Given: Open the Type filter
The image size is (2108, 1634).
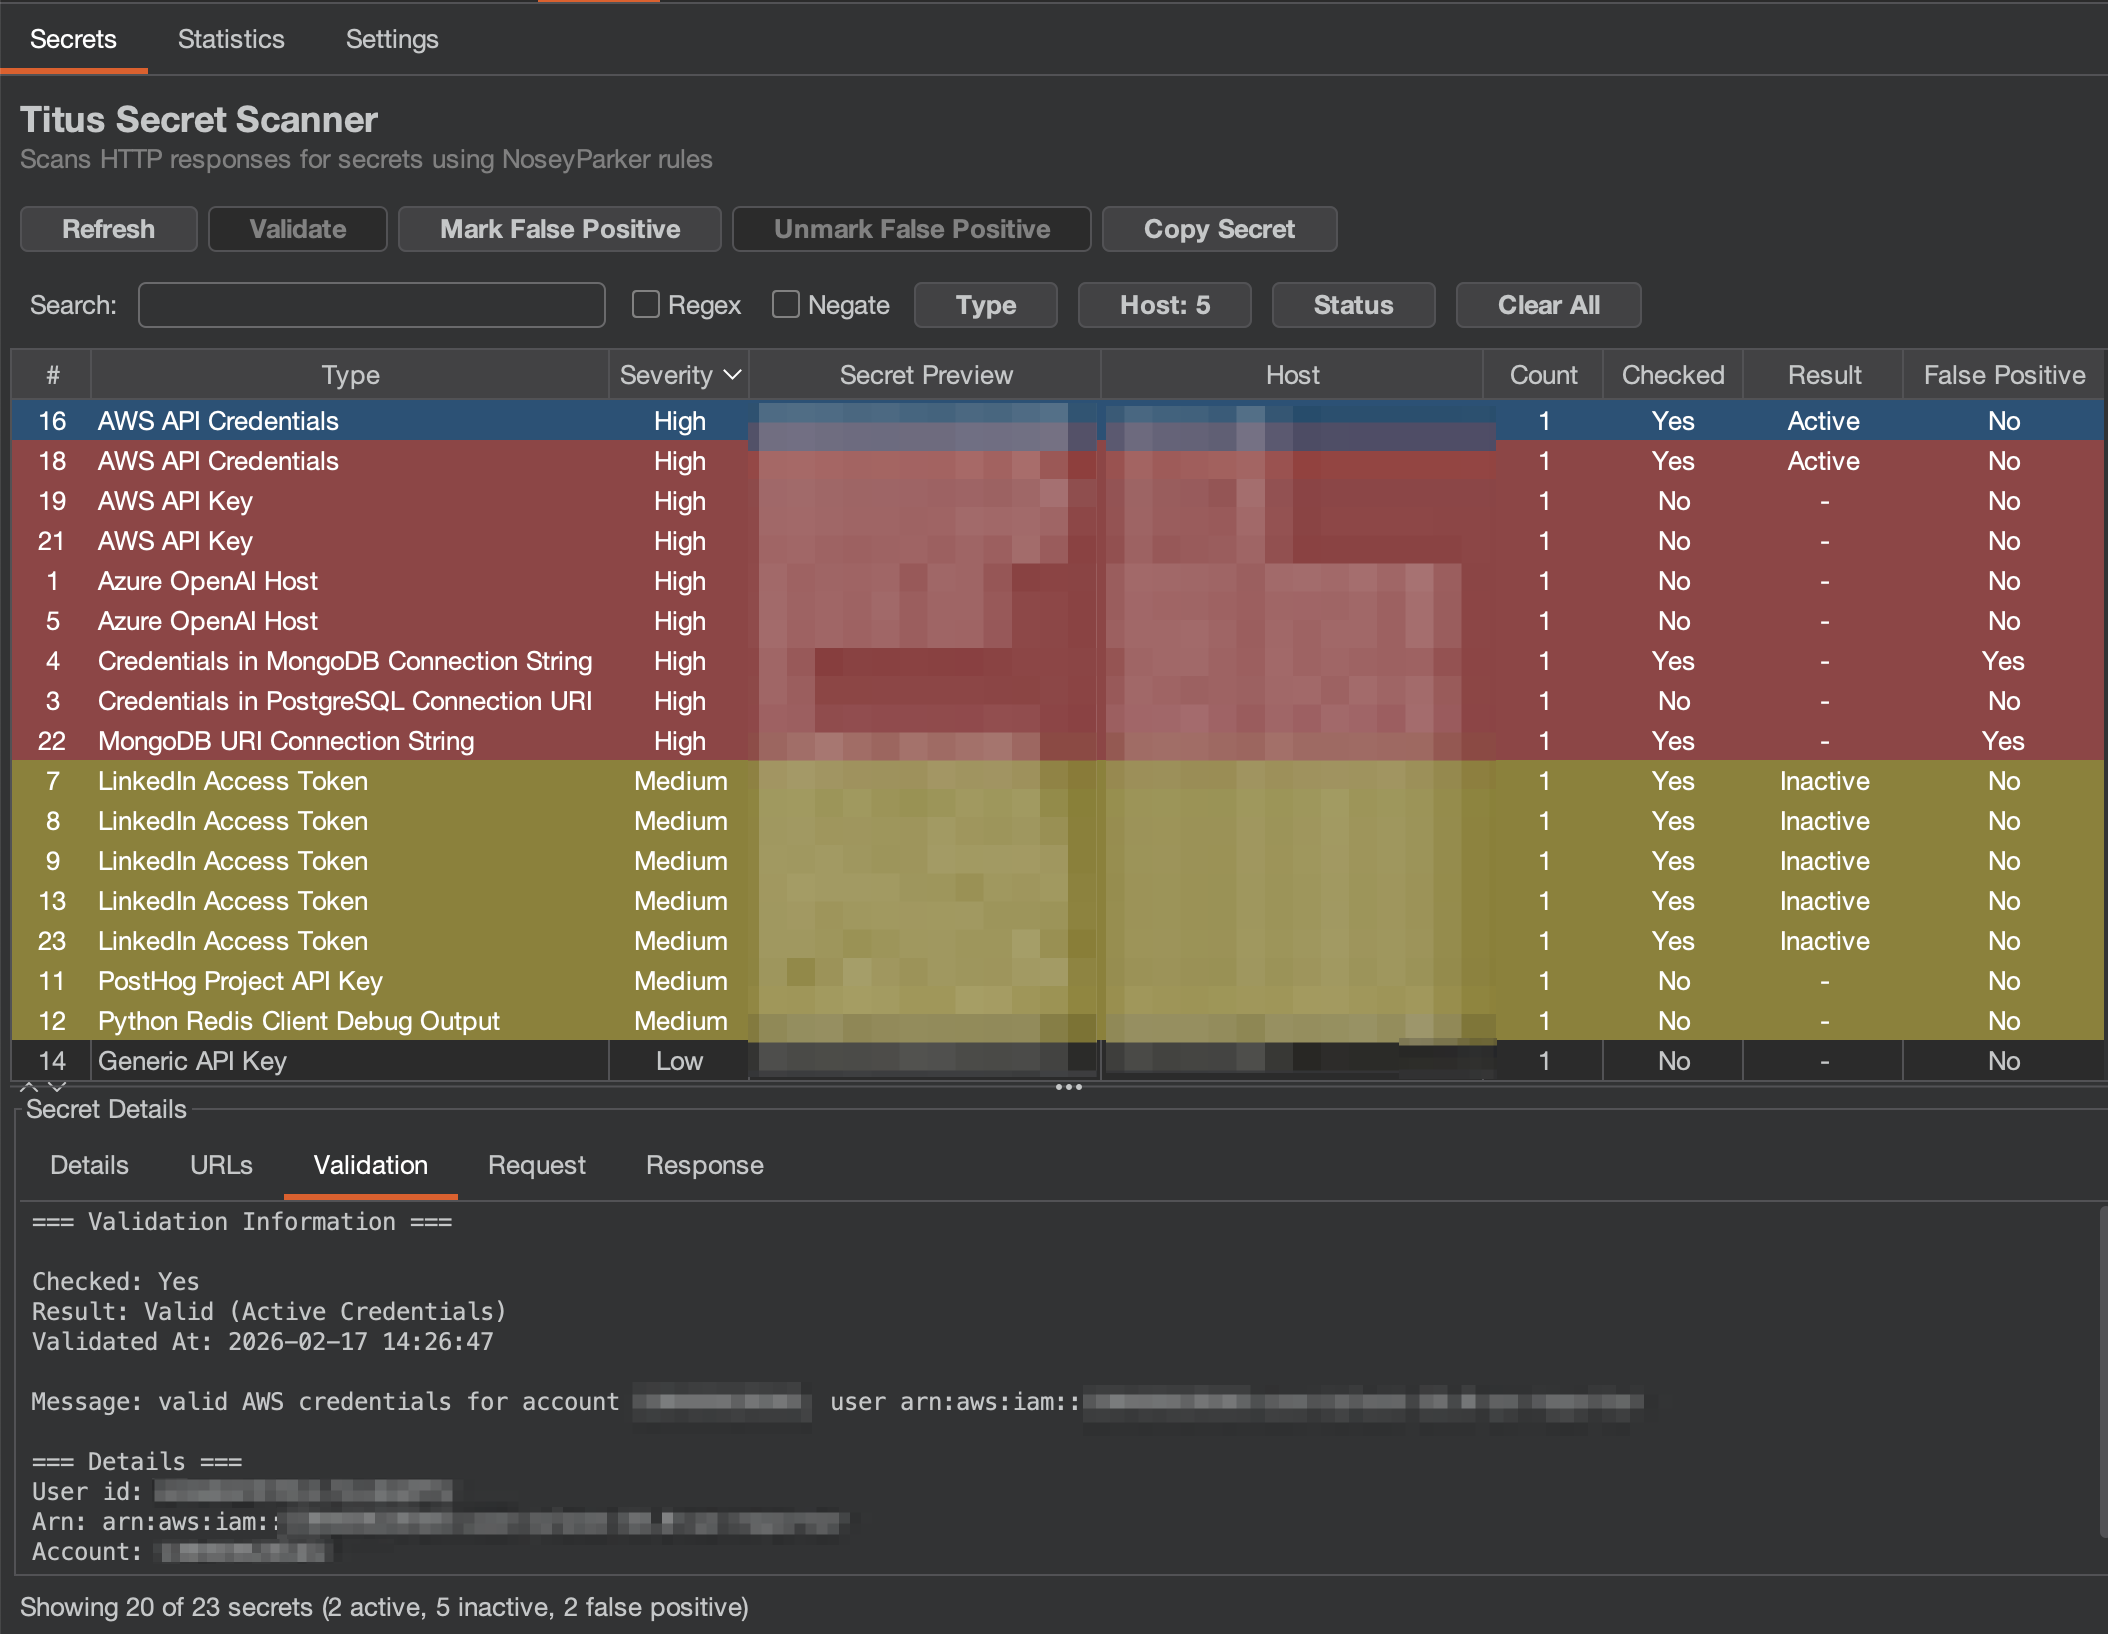Looking at the screenshot, I should 985,305.
